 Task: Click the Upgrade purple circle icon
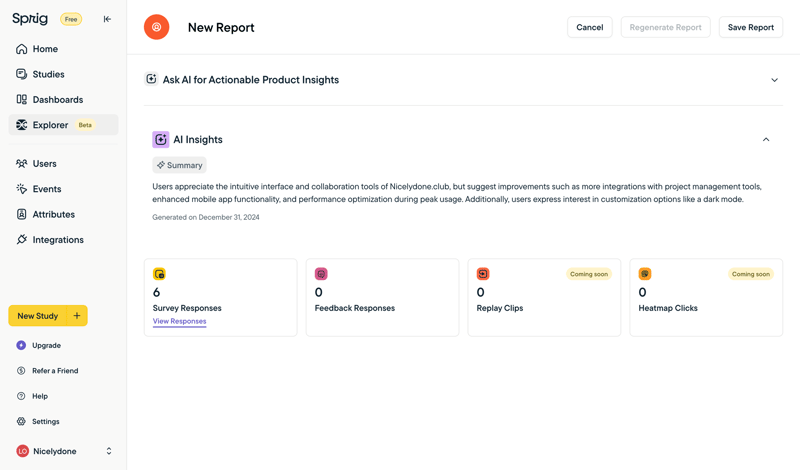pos(21,345)
